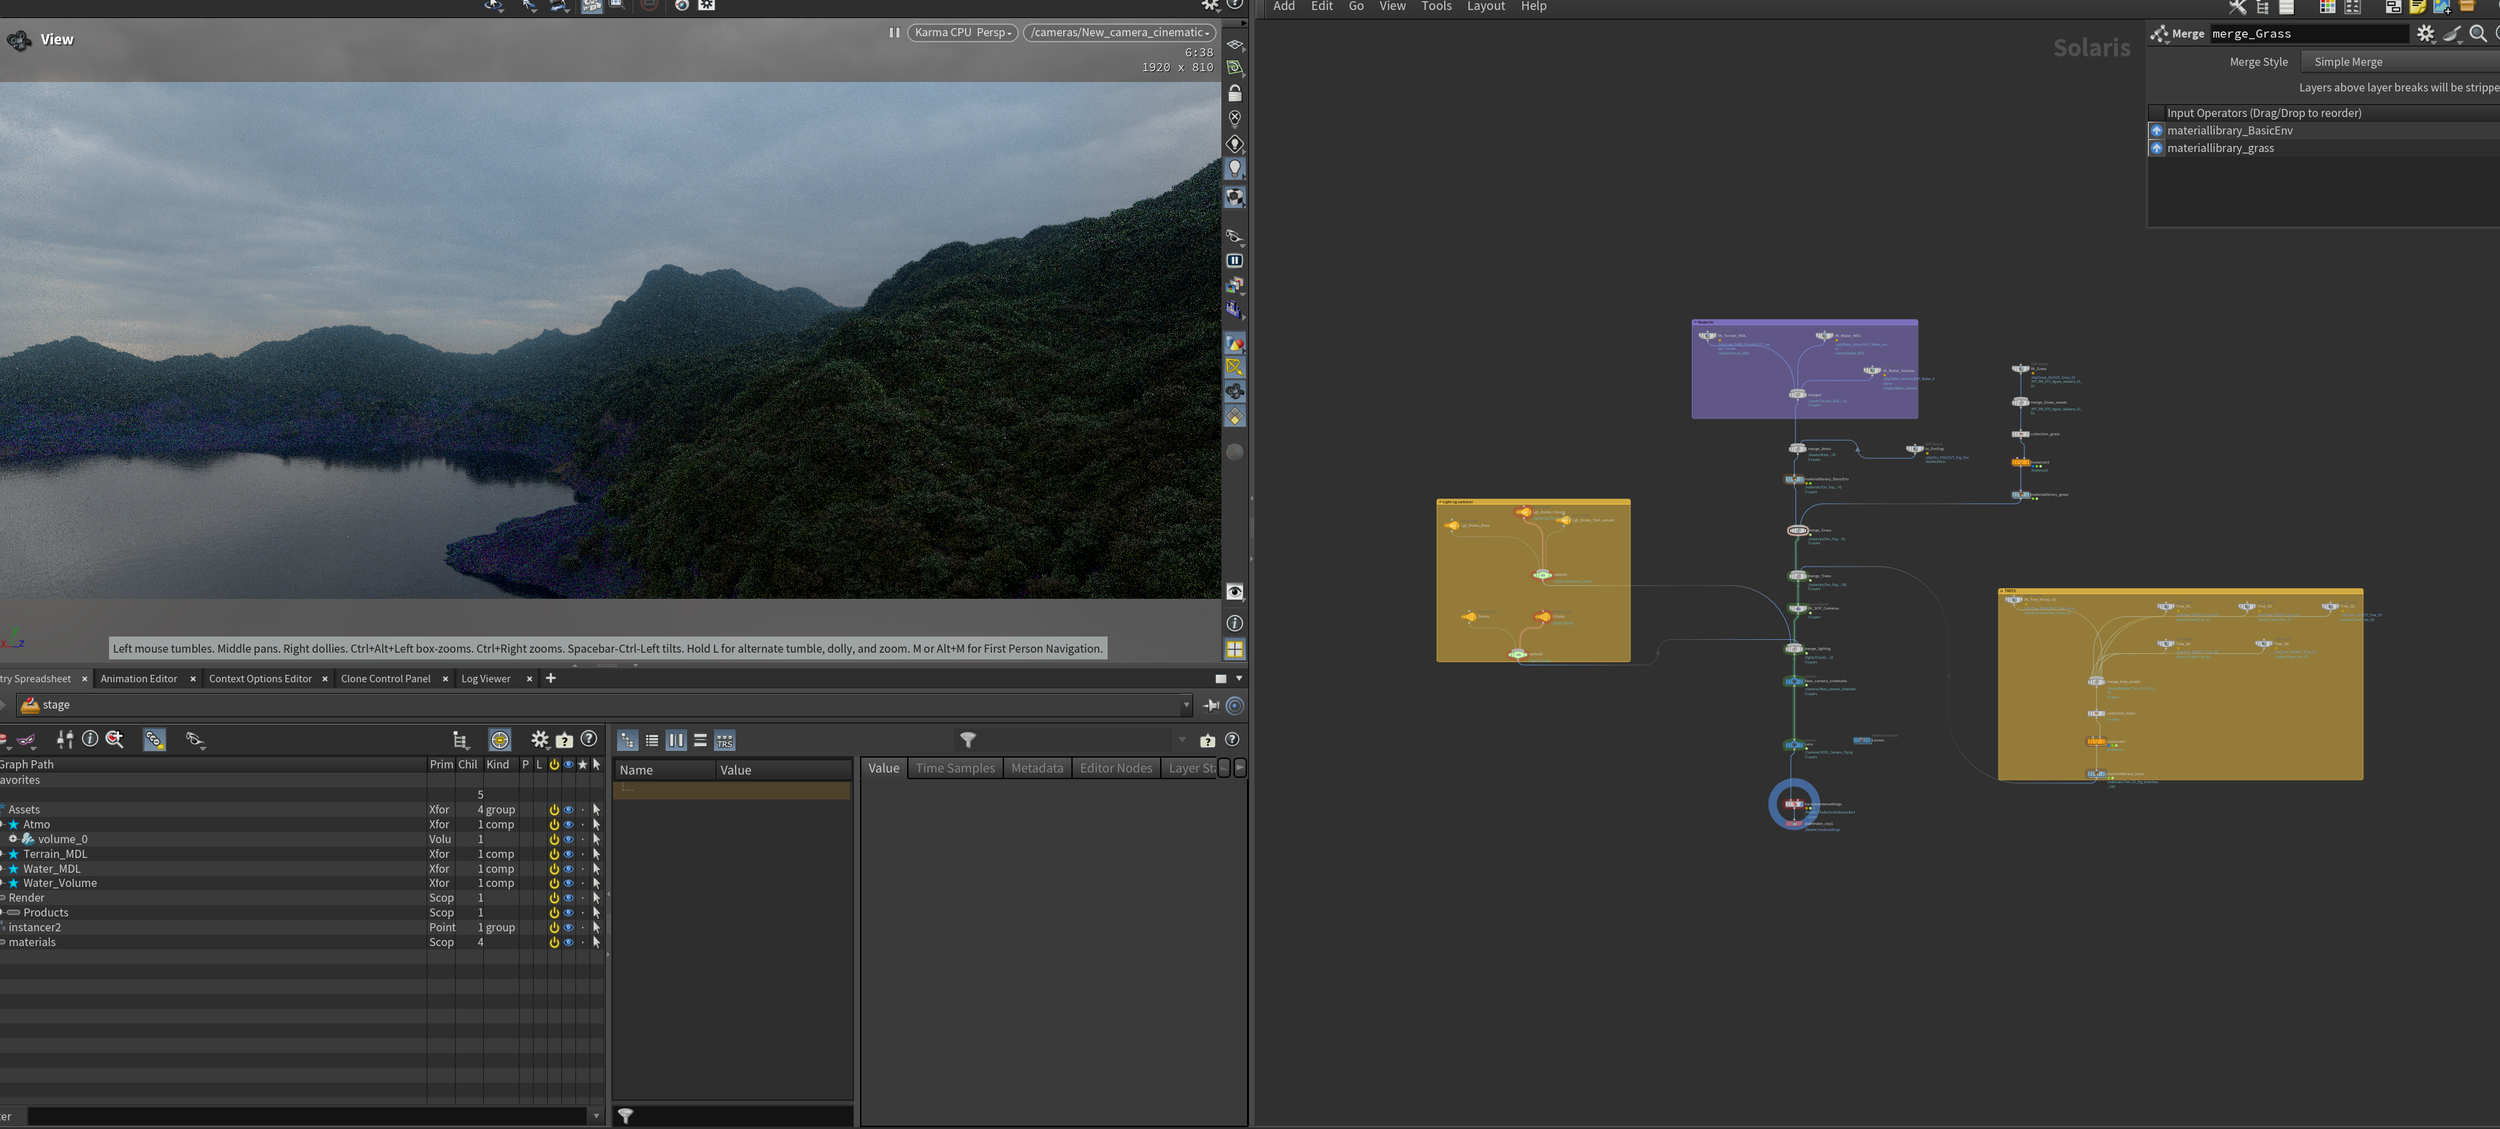Screen dimensions: 2500x1129
Task: Open the parameter search magnifier icon
Action: point(2477,34)
